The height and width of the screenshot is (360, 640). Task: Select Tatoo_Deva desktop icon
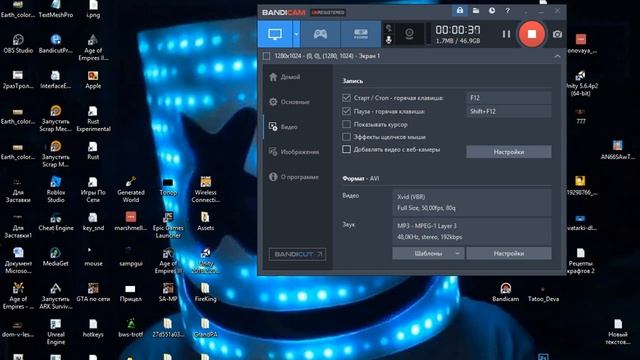coord(543,294)
